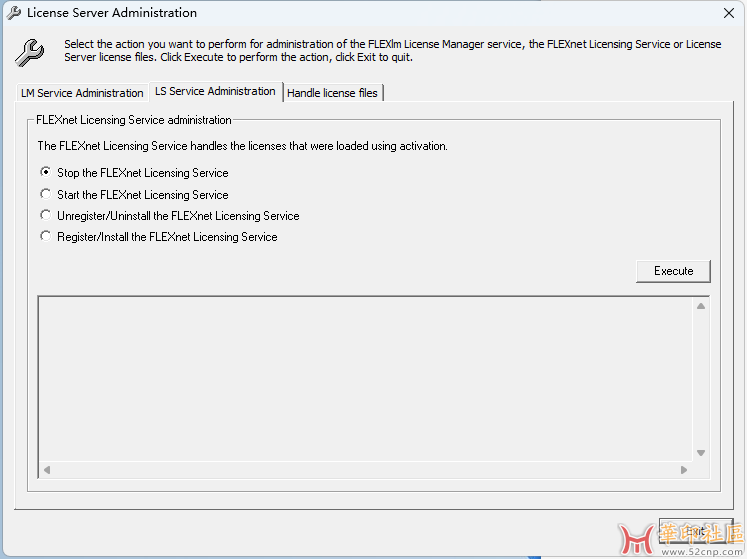Switch to LS Service Administration tab
The image size is (747, 559).
pos(215,91)
